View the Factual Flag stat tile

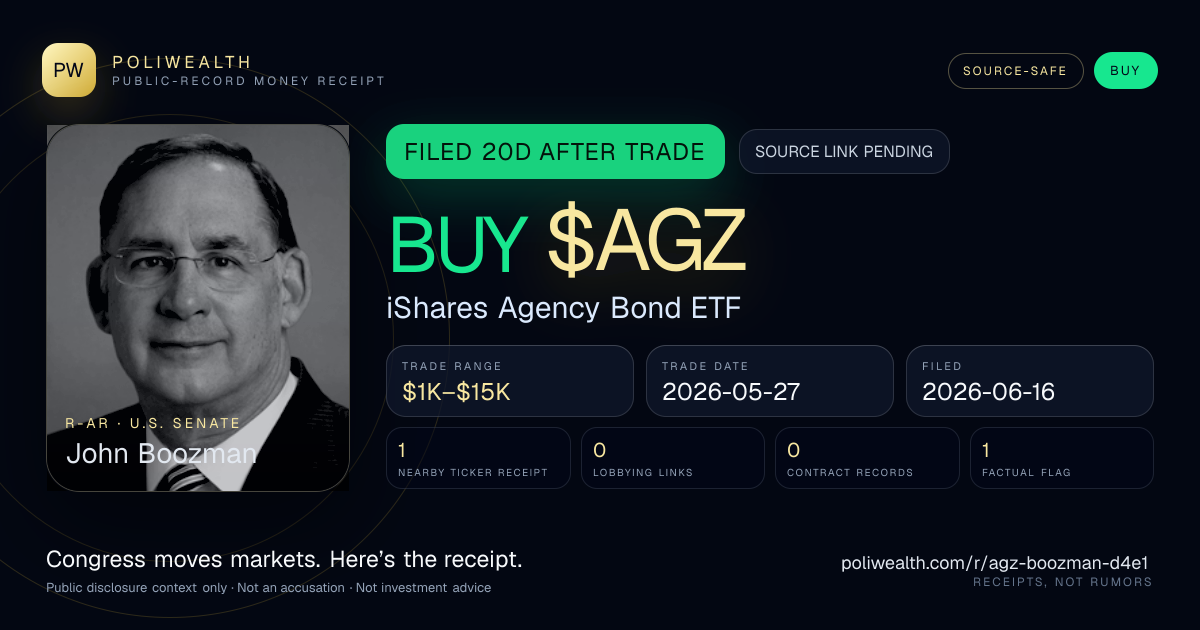[1062, 458]
